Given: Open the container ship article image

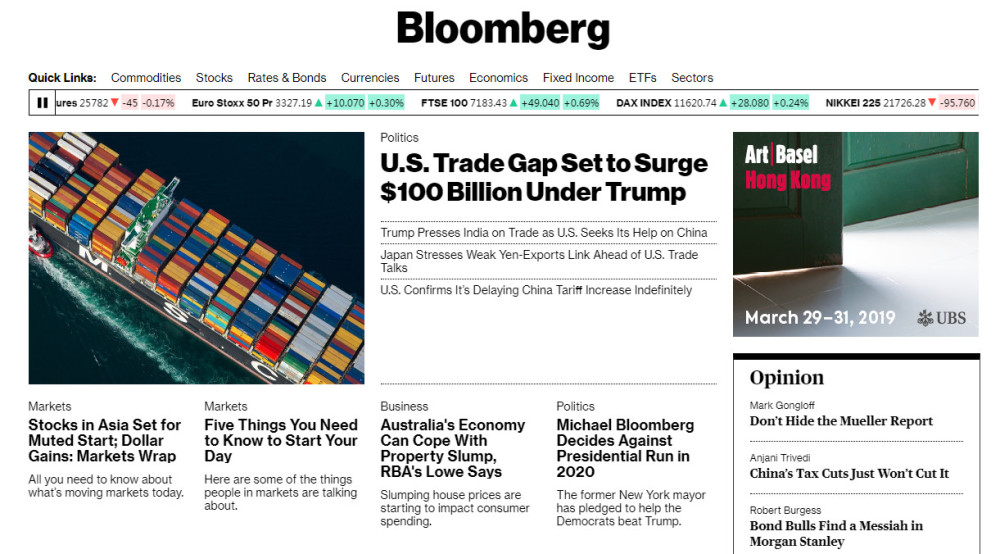Looking at the screenshot, I should [196, 258].
